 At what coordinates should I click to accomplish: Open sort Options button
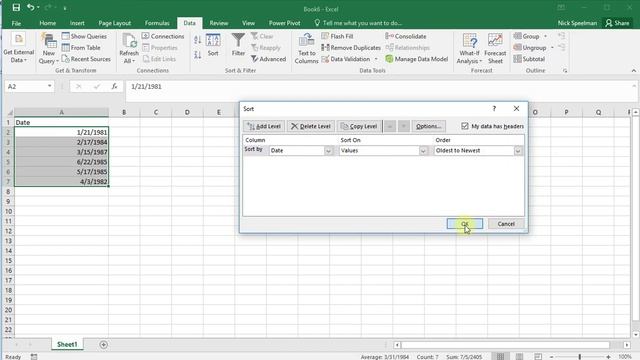click(x=429, y=126)
